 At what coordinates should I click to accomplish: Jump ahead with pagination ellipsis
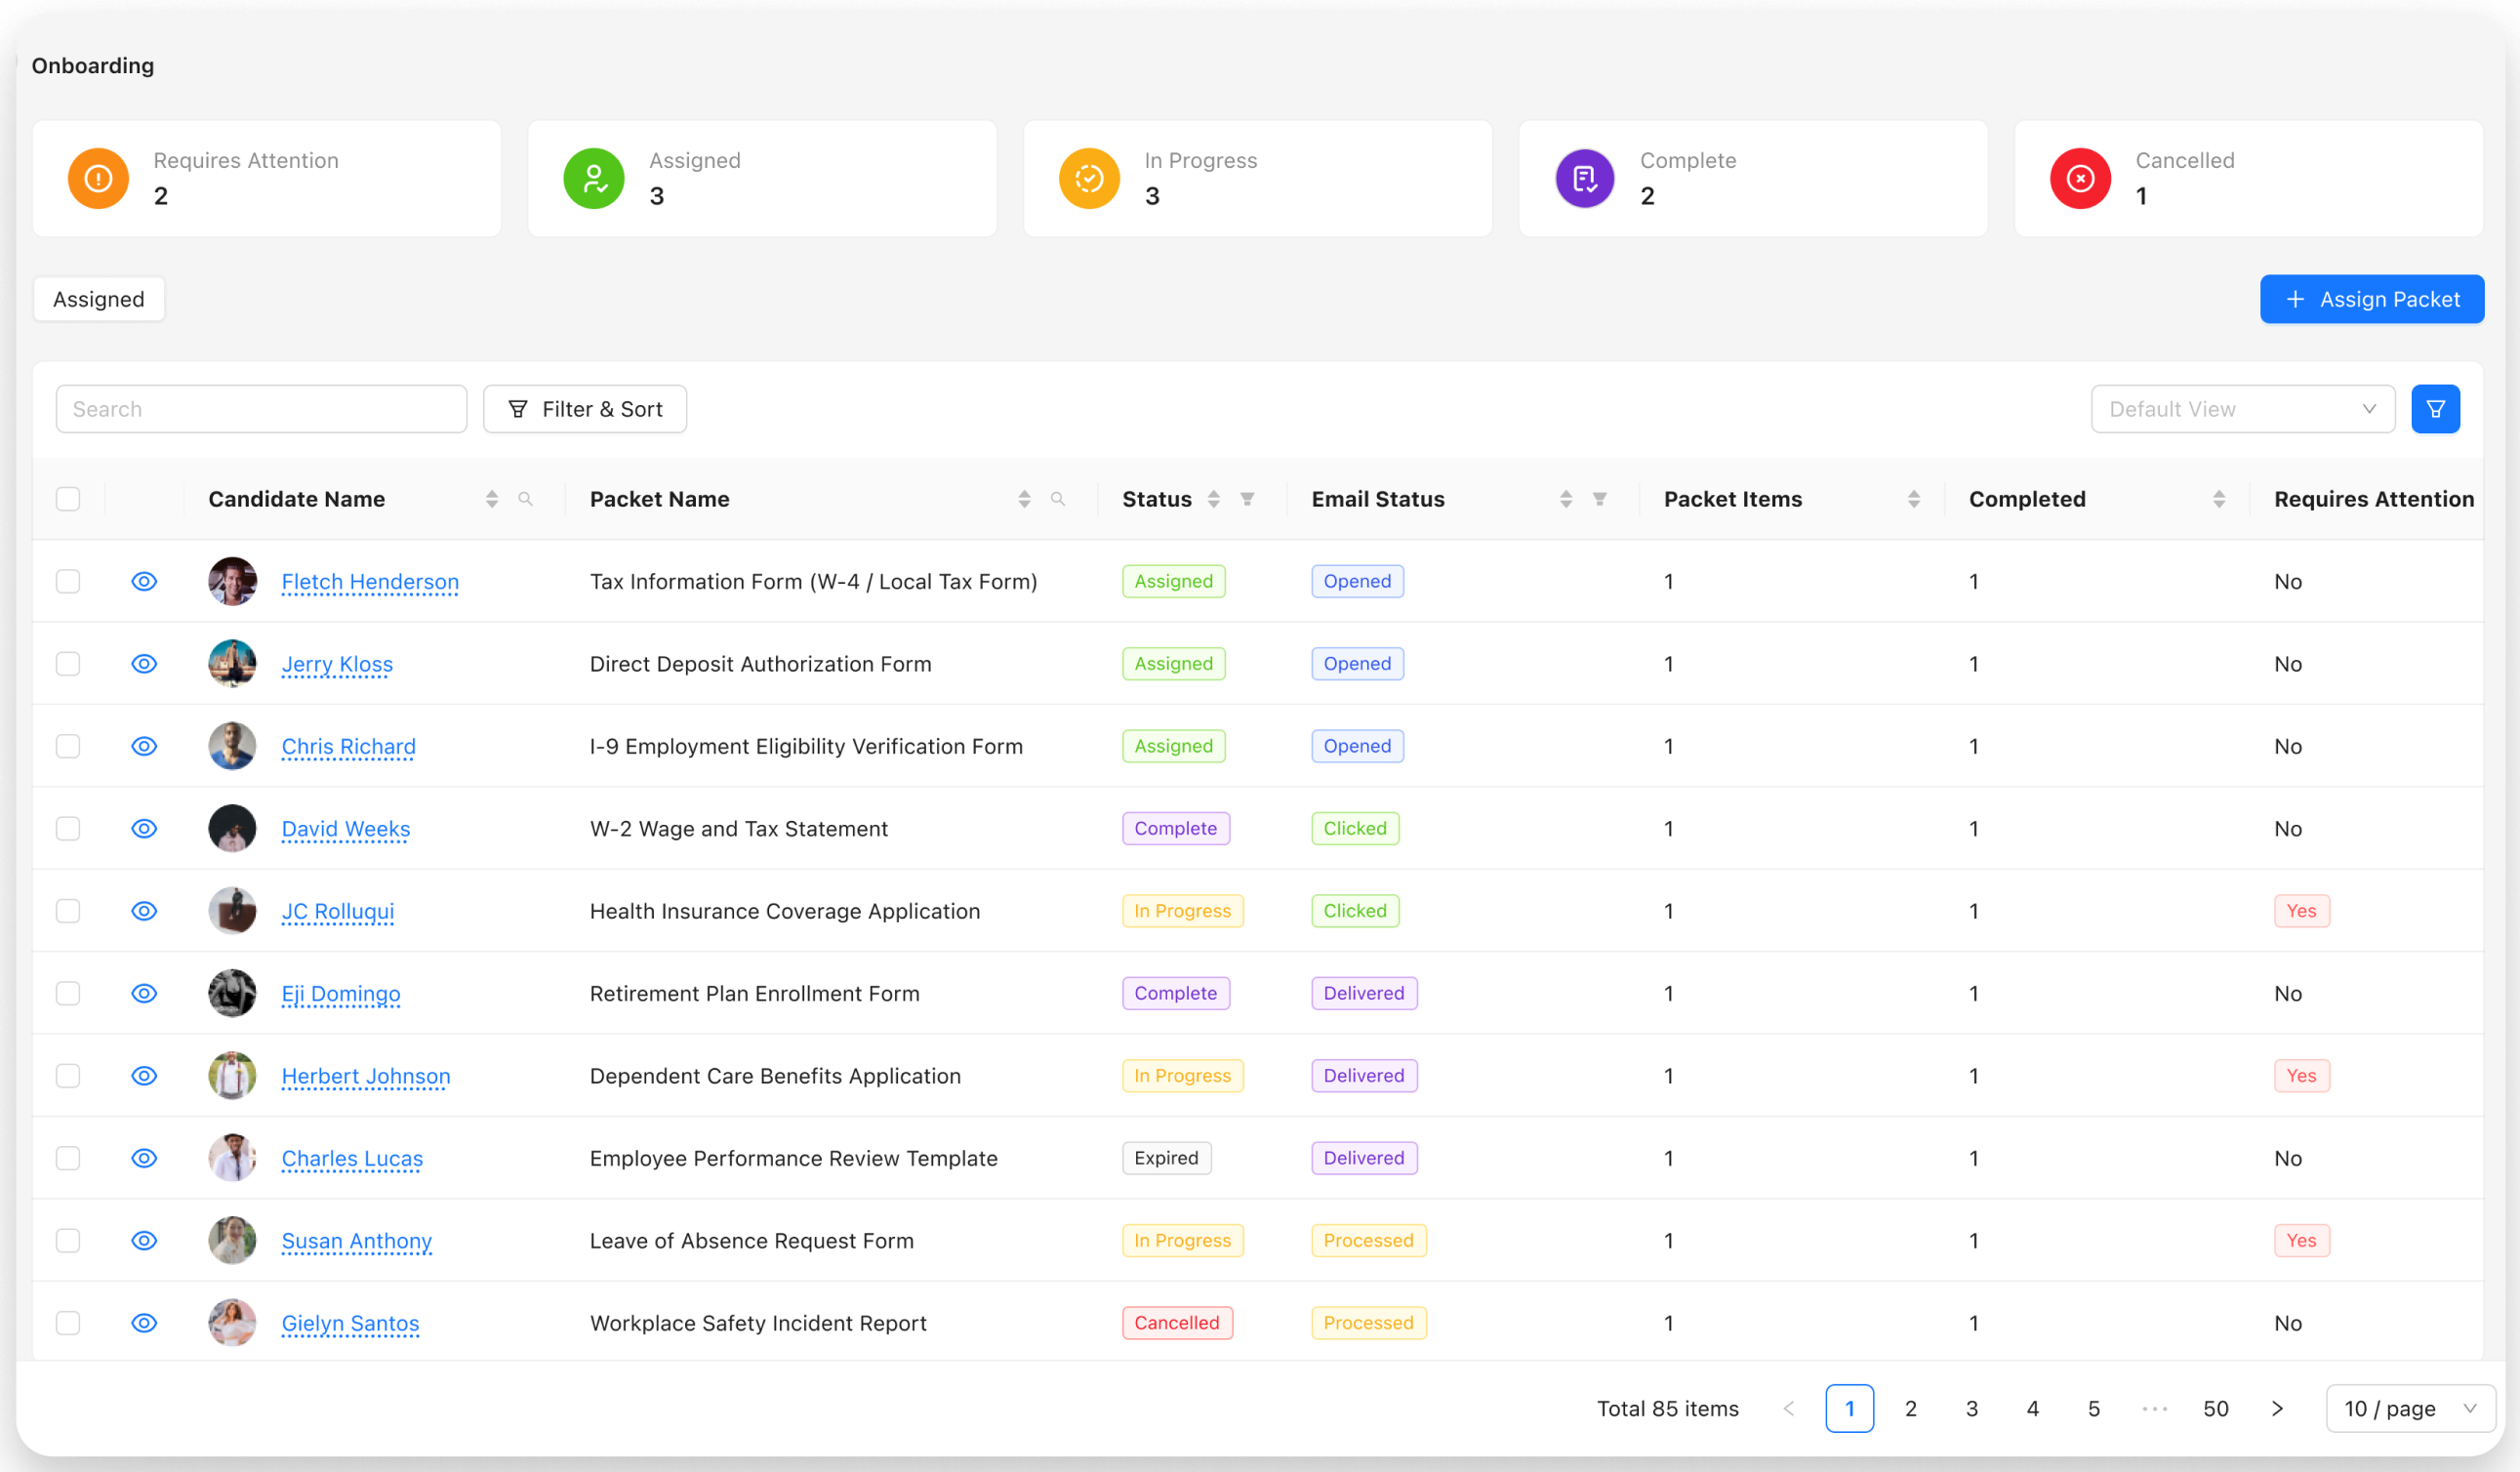[2155, 1409]
